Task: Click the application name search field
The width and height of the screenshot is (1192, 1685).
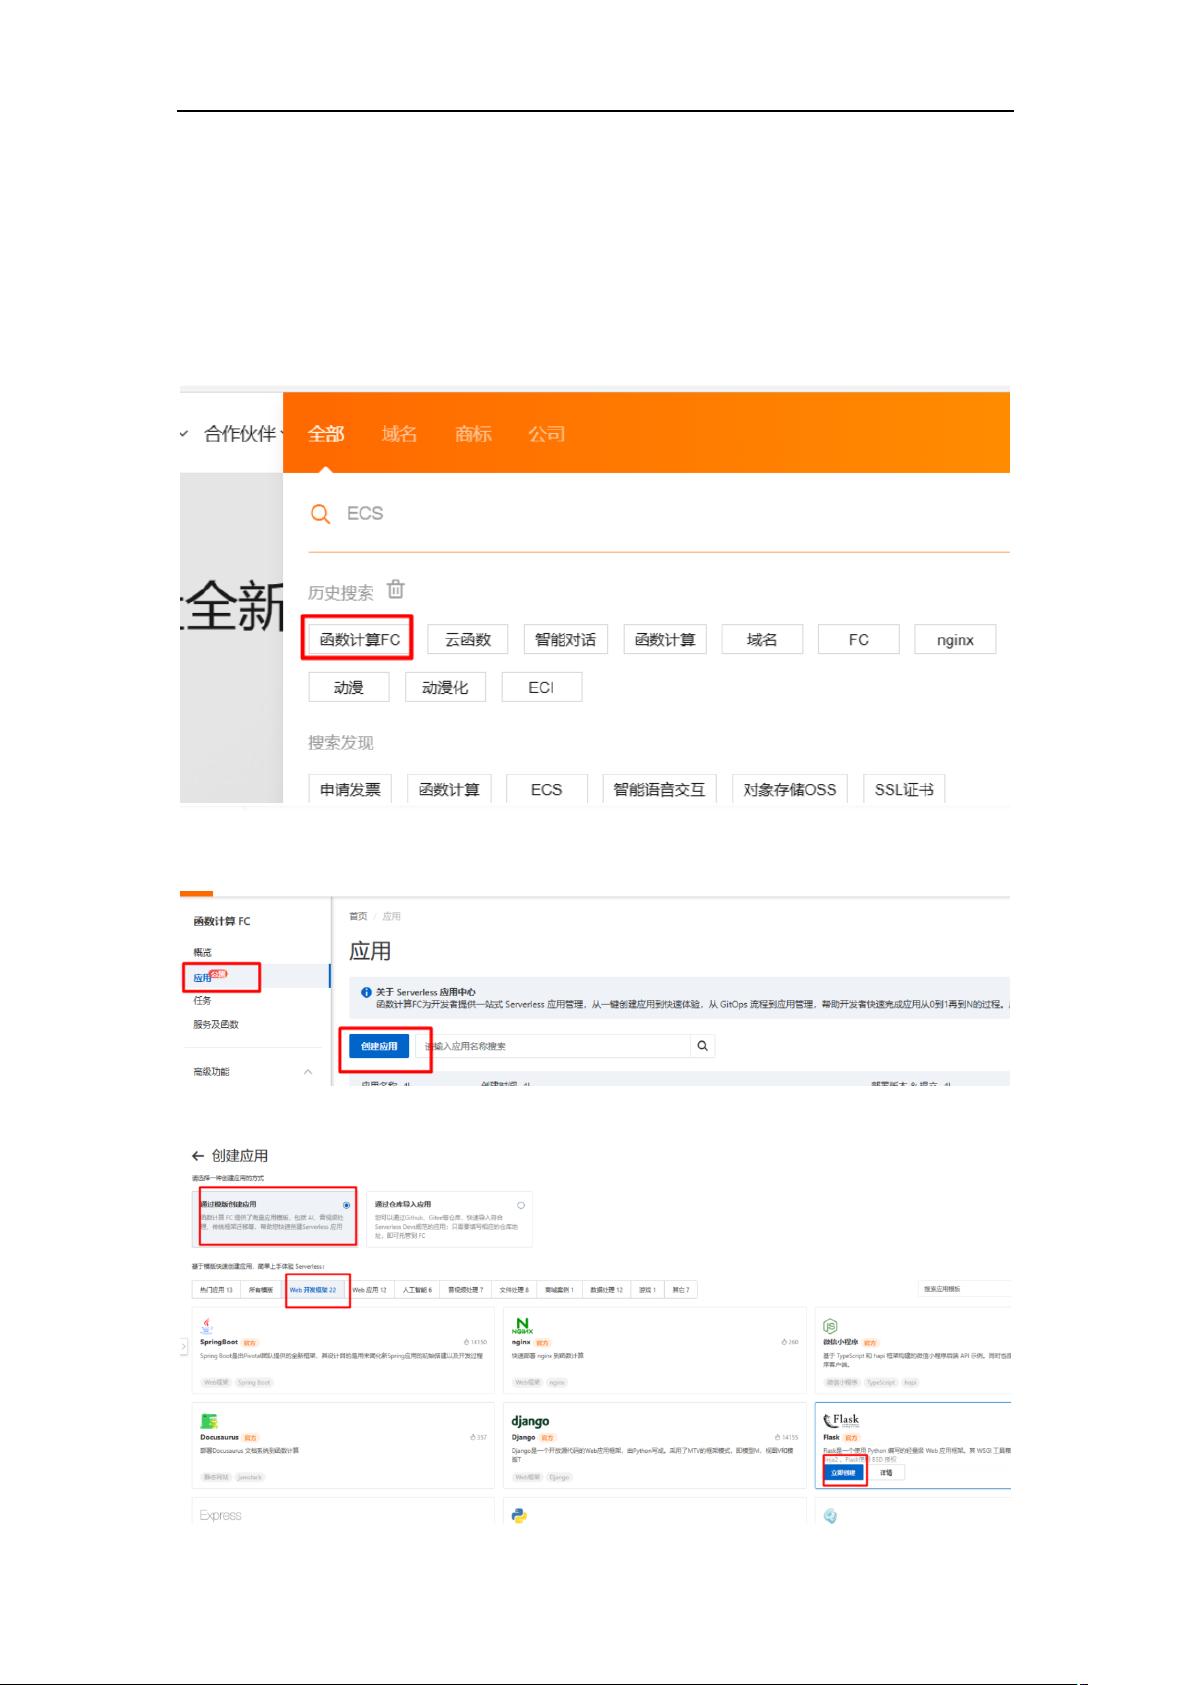Action: point(552,1046)
